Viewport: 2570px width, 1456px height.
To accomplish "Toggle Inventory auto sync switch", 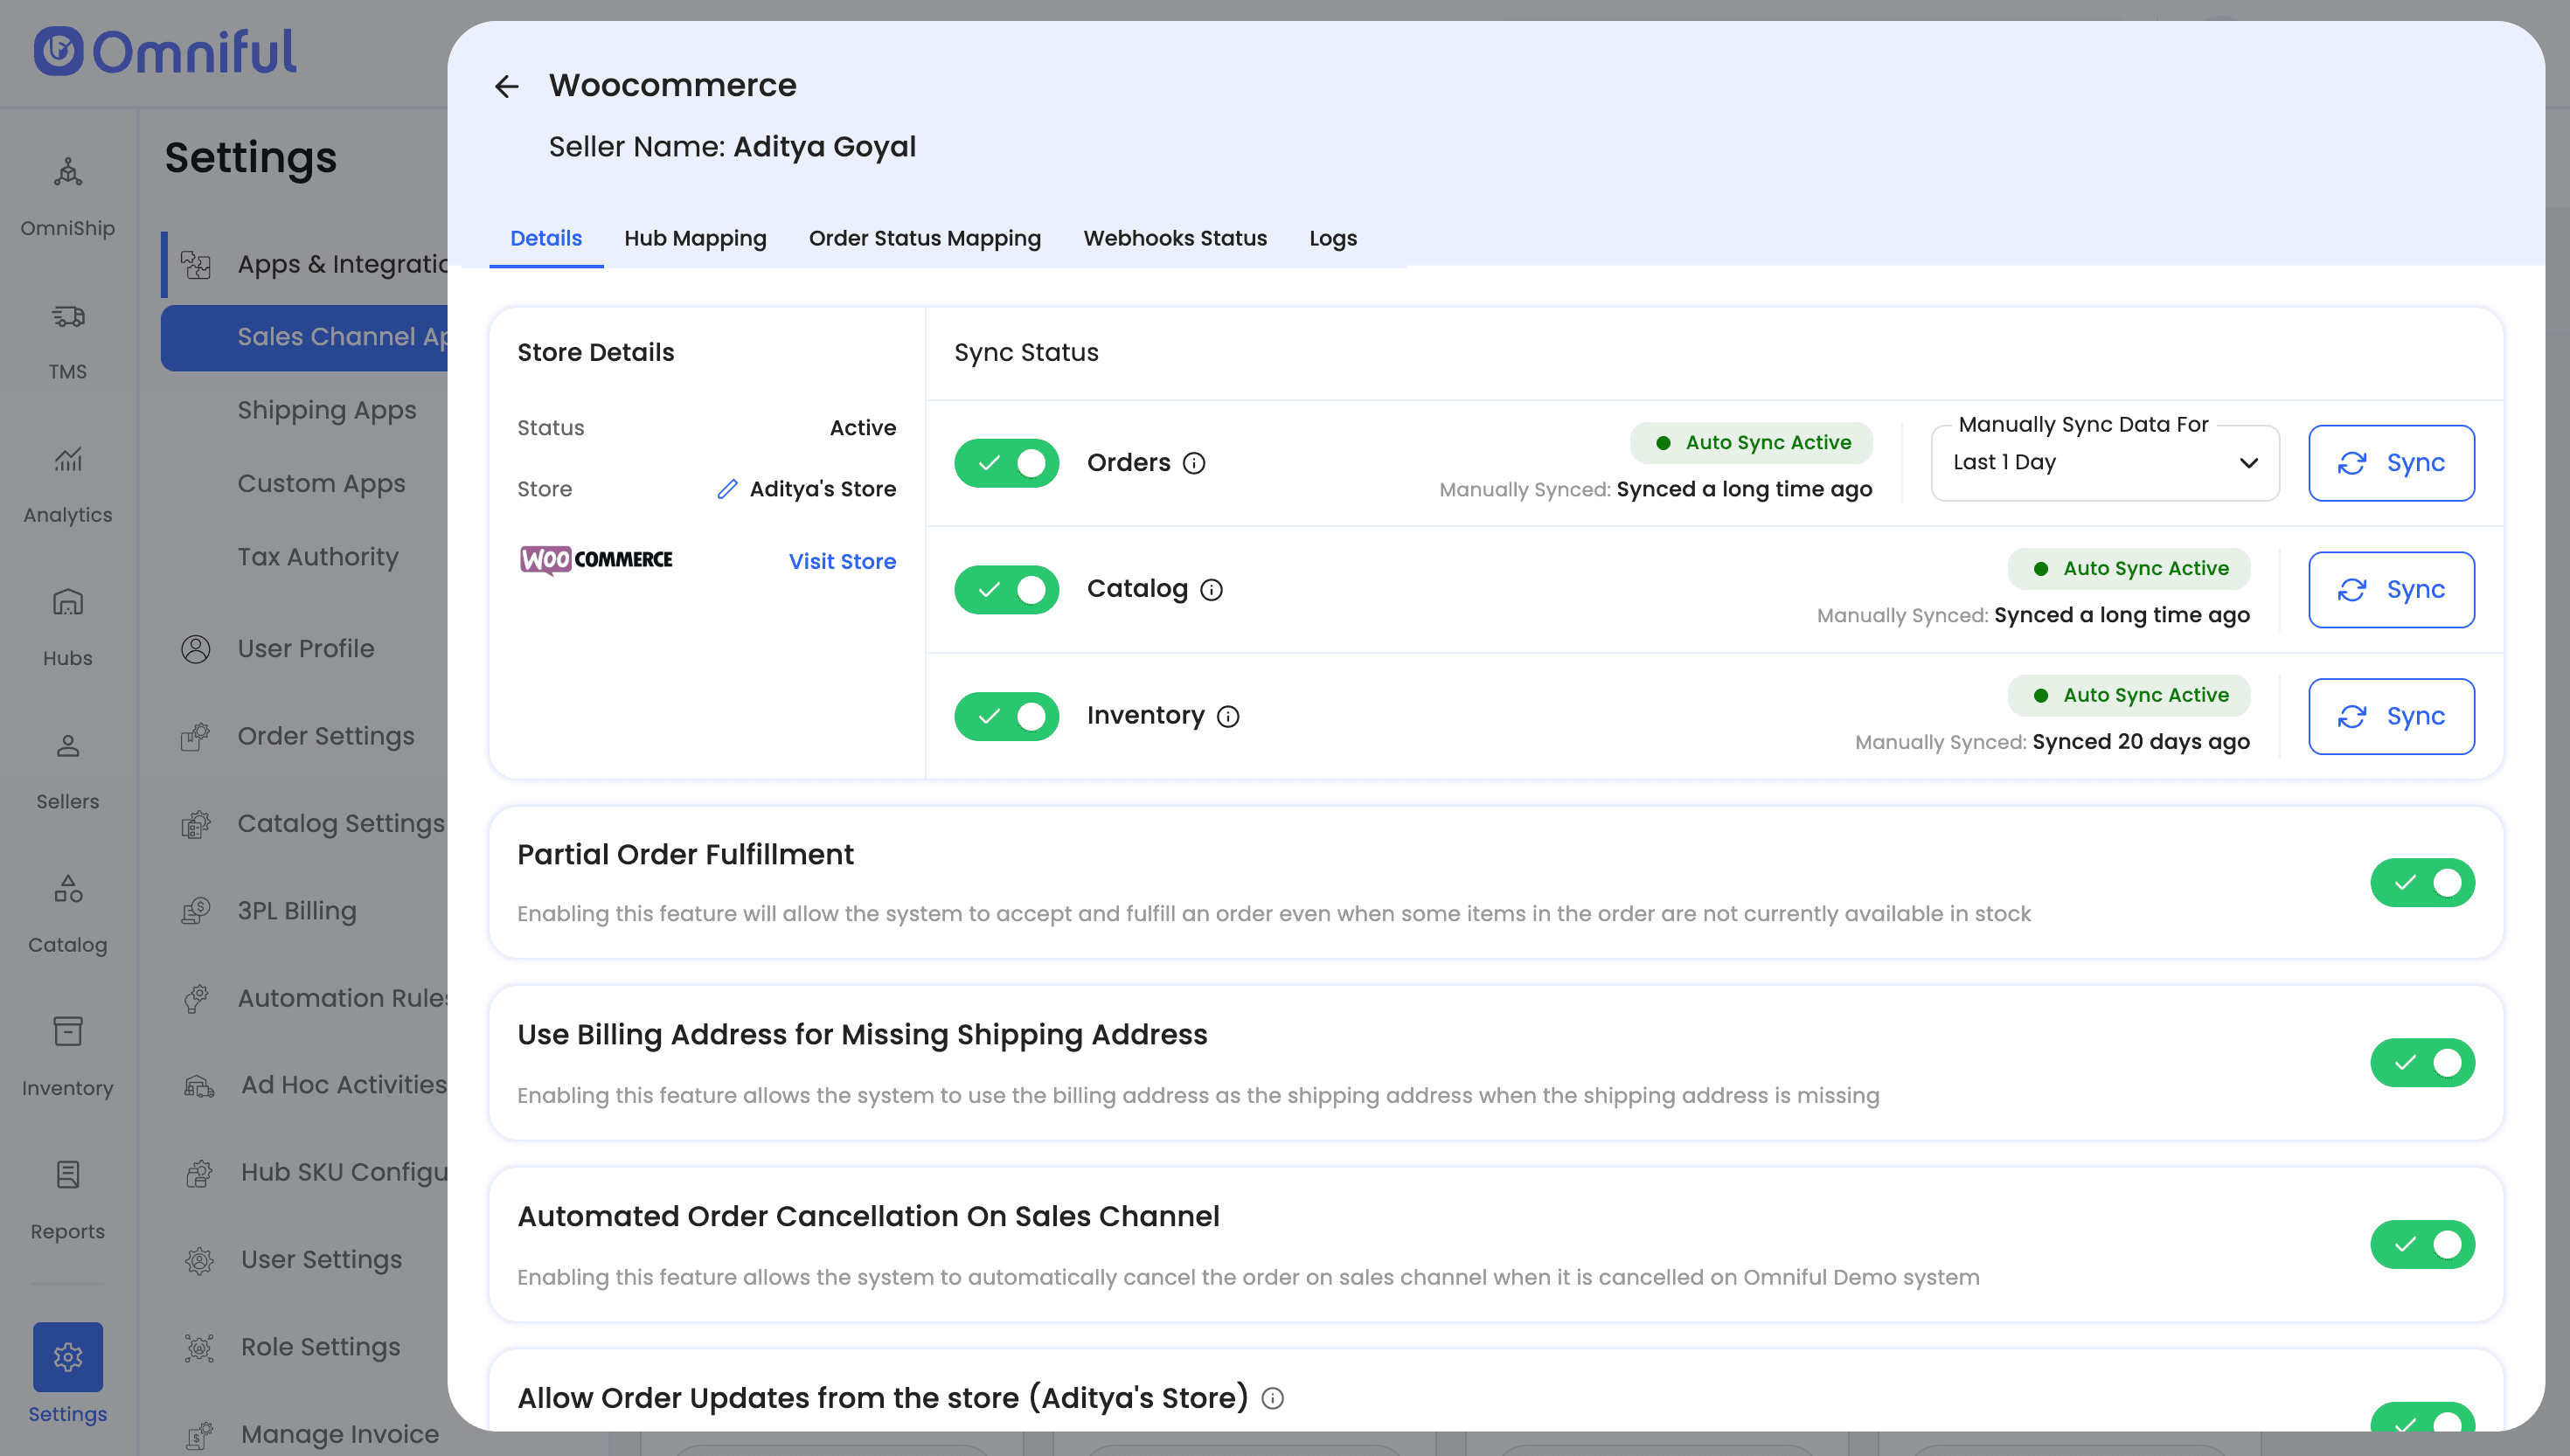I will click(1006, 717).
